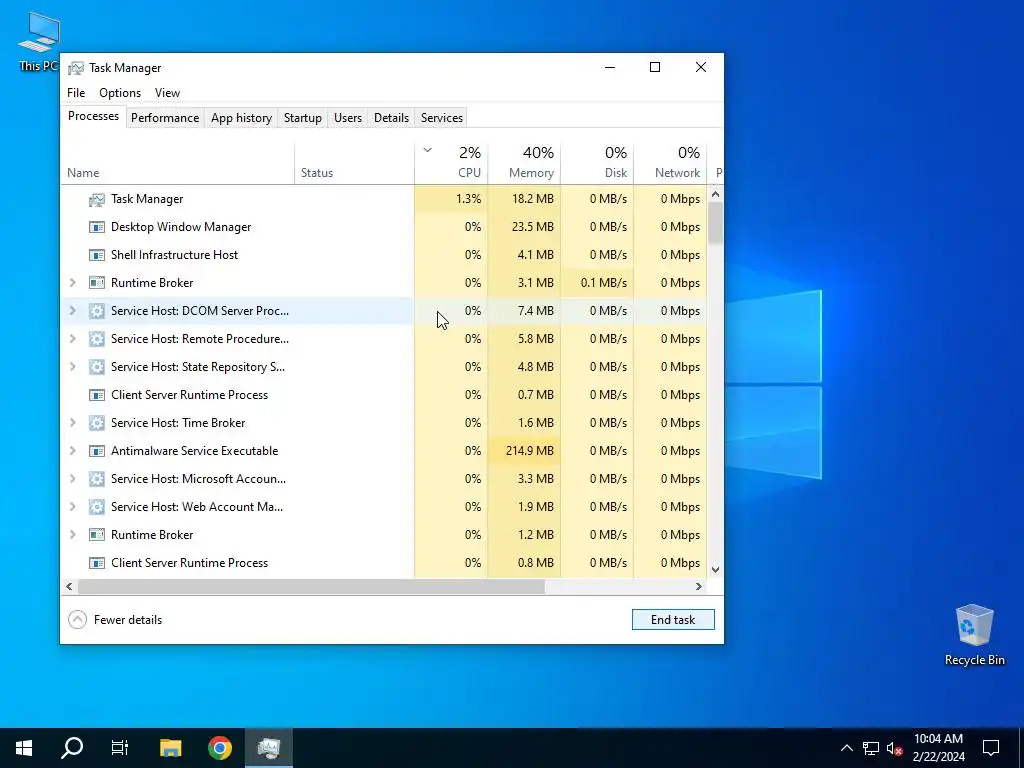Screen dimensions: 1024x768
Task: Launch Google Chrome from the taskbar
Action: (x=219, y=748)
